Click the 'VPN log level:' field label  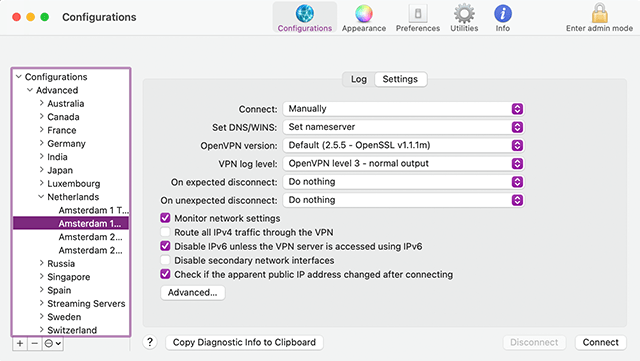248,164
